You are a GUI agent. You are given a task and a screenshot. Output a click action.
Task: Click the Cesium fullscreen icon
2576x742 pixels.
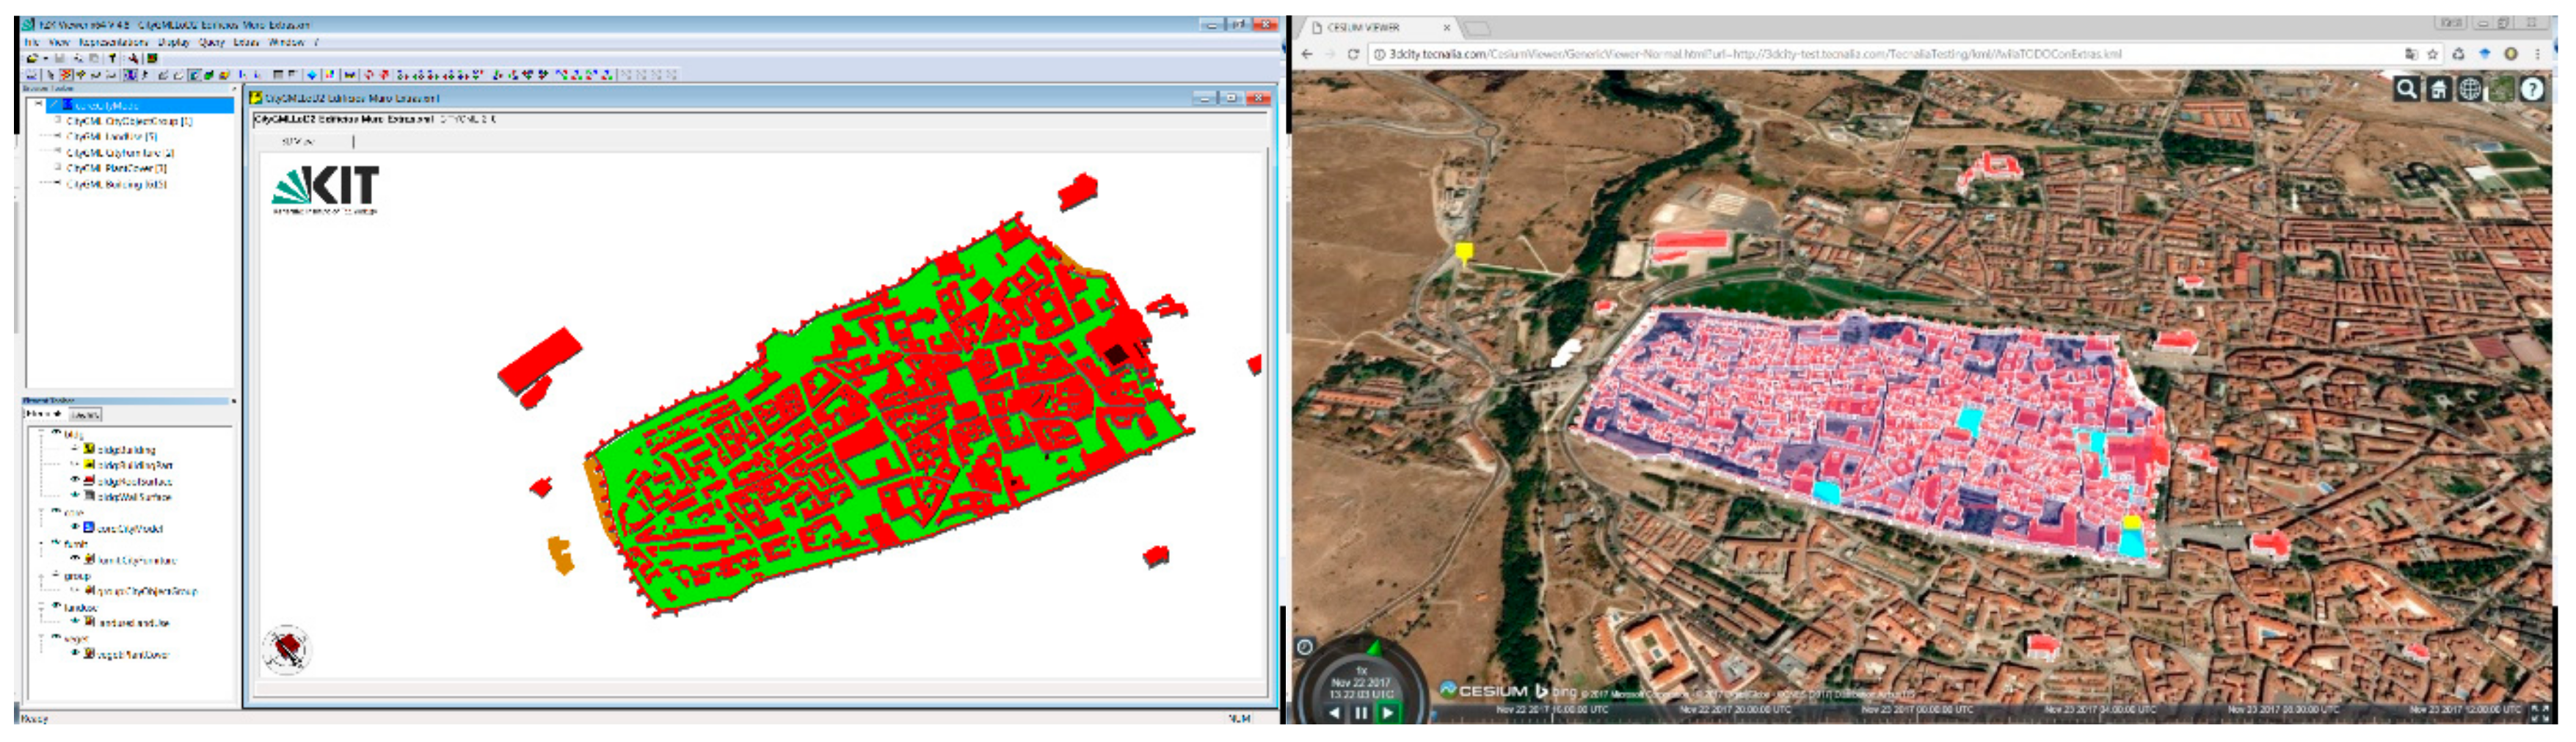click(x=2539, y=712)
